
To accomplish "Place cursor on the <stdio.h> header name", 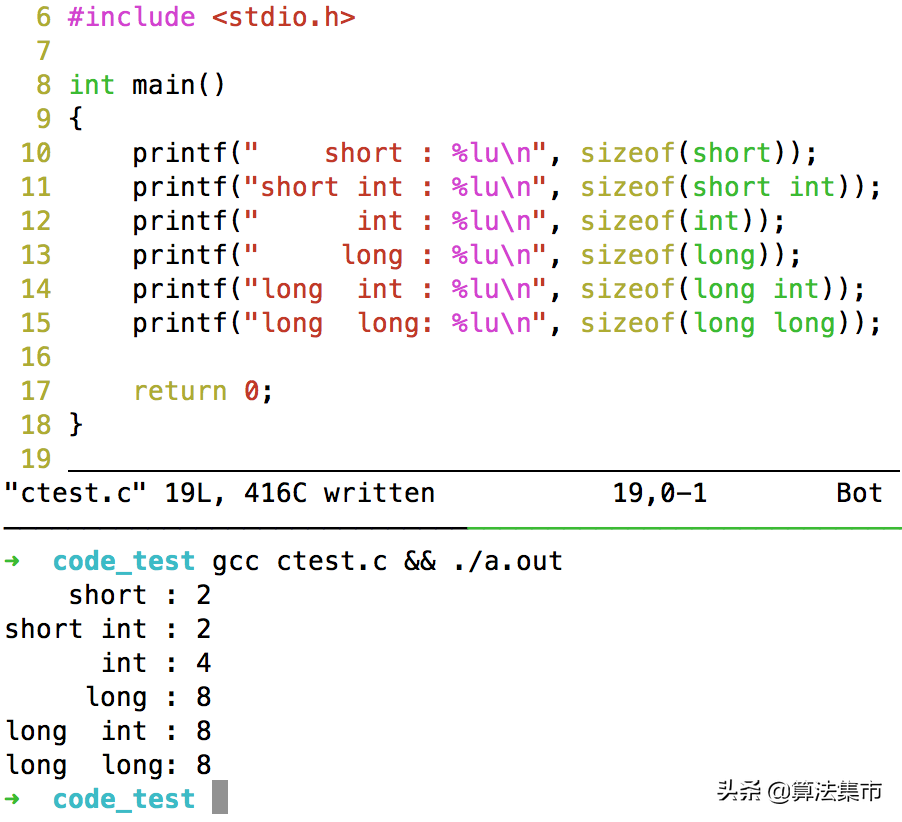I will pos(283,17).
